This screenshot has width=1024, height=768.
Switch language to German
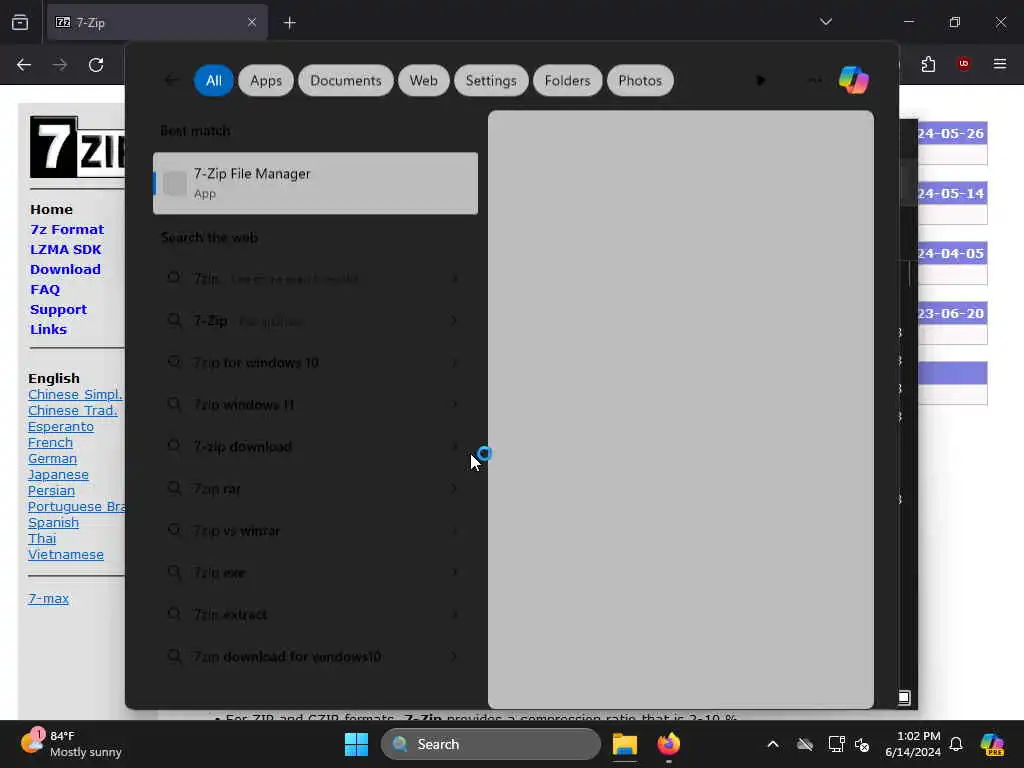click(52, 458)
